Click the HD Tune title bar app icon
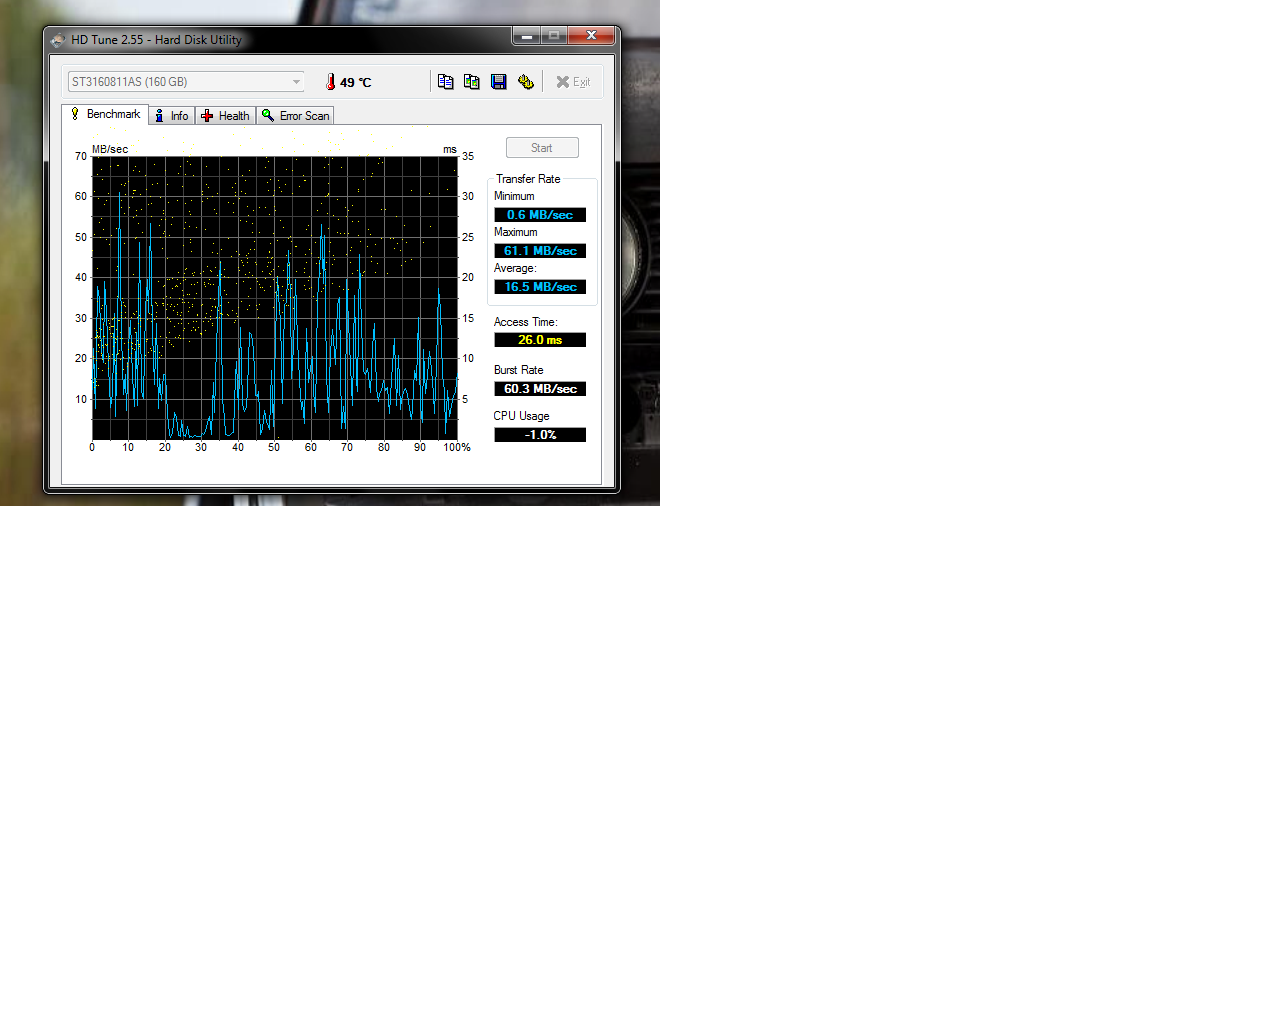 click(x=58, y=40)
